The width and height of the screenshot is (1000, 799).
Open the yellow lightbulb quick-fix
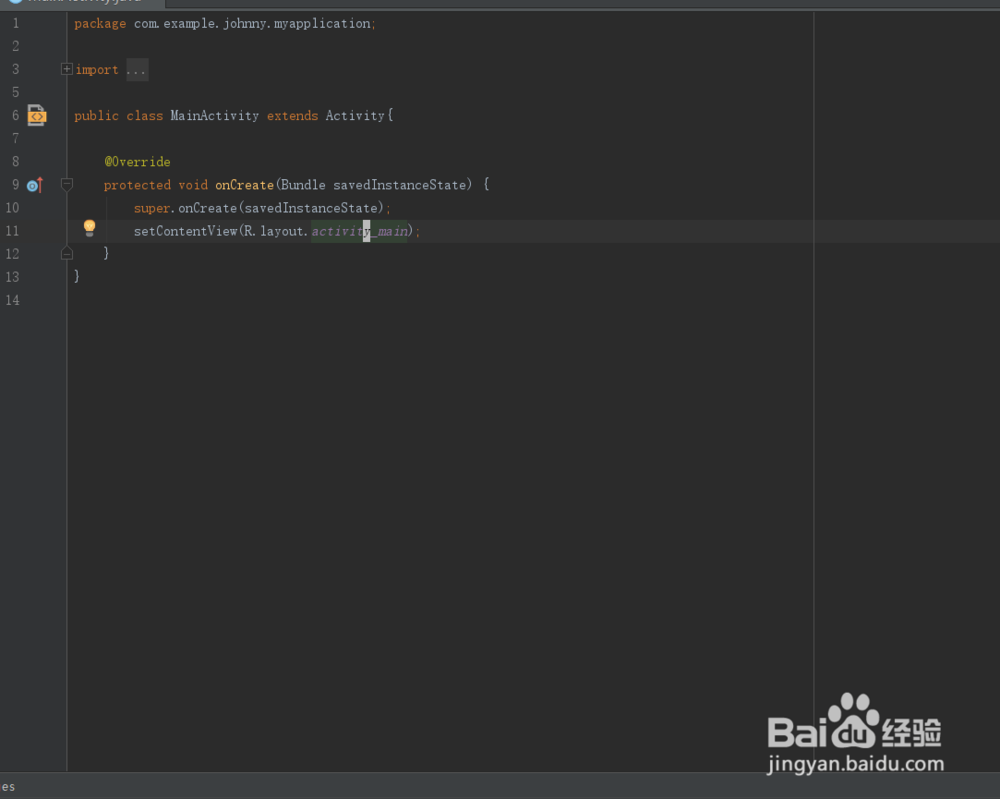tap(89, 228)
